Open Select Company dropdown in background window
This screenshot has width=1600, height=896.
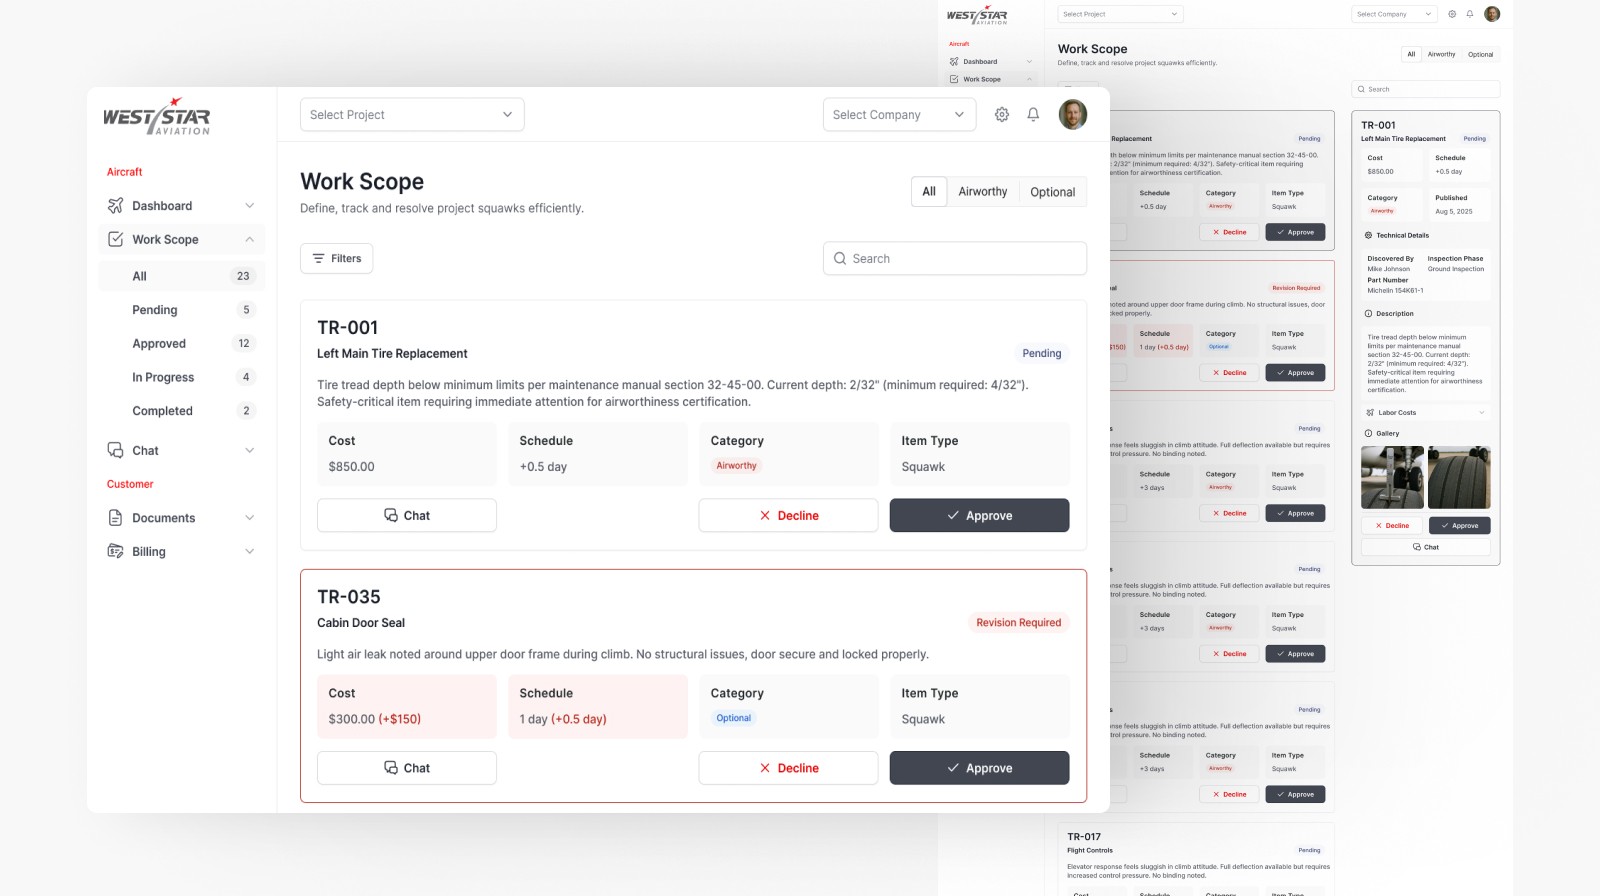1395,14
